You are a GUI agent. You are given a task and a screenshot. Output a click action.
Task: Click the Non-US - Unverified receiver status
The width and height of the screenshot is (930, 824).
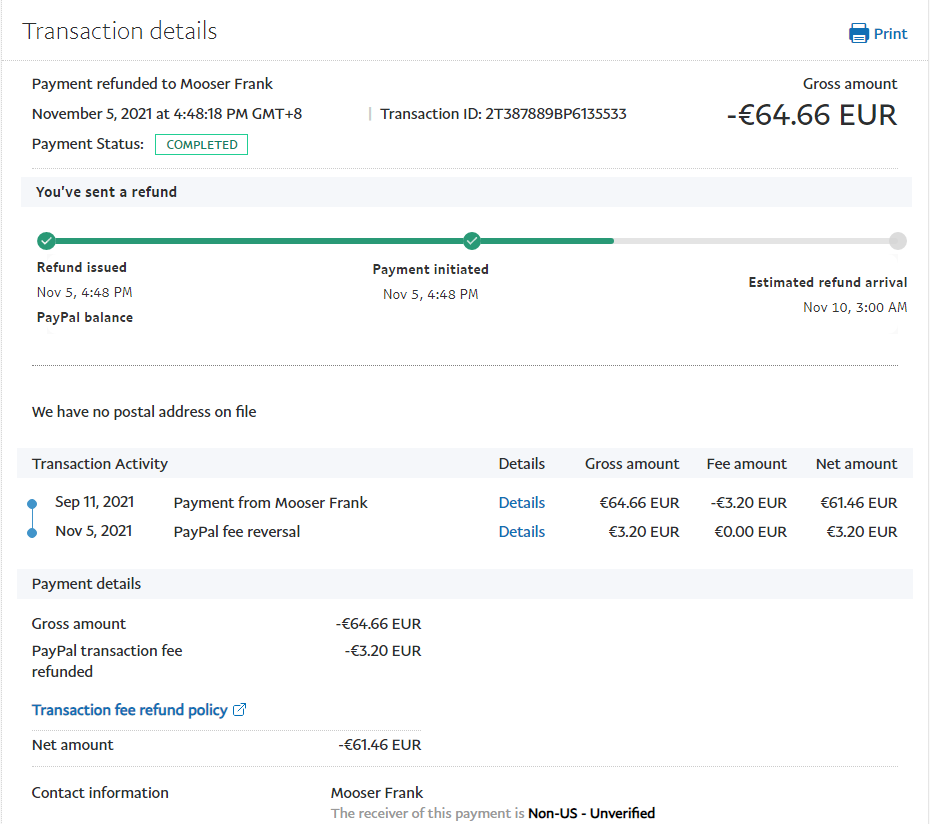(591, 814)
